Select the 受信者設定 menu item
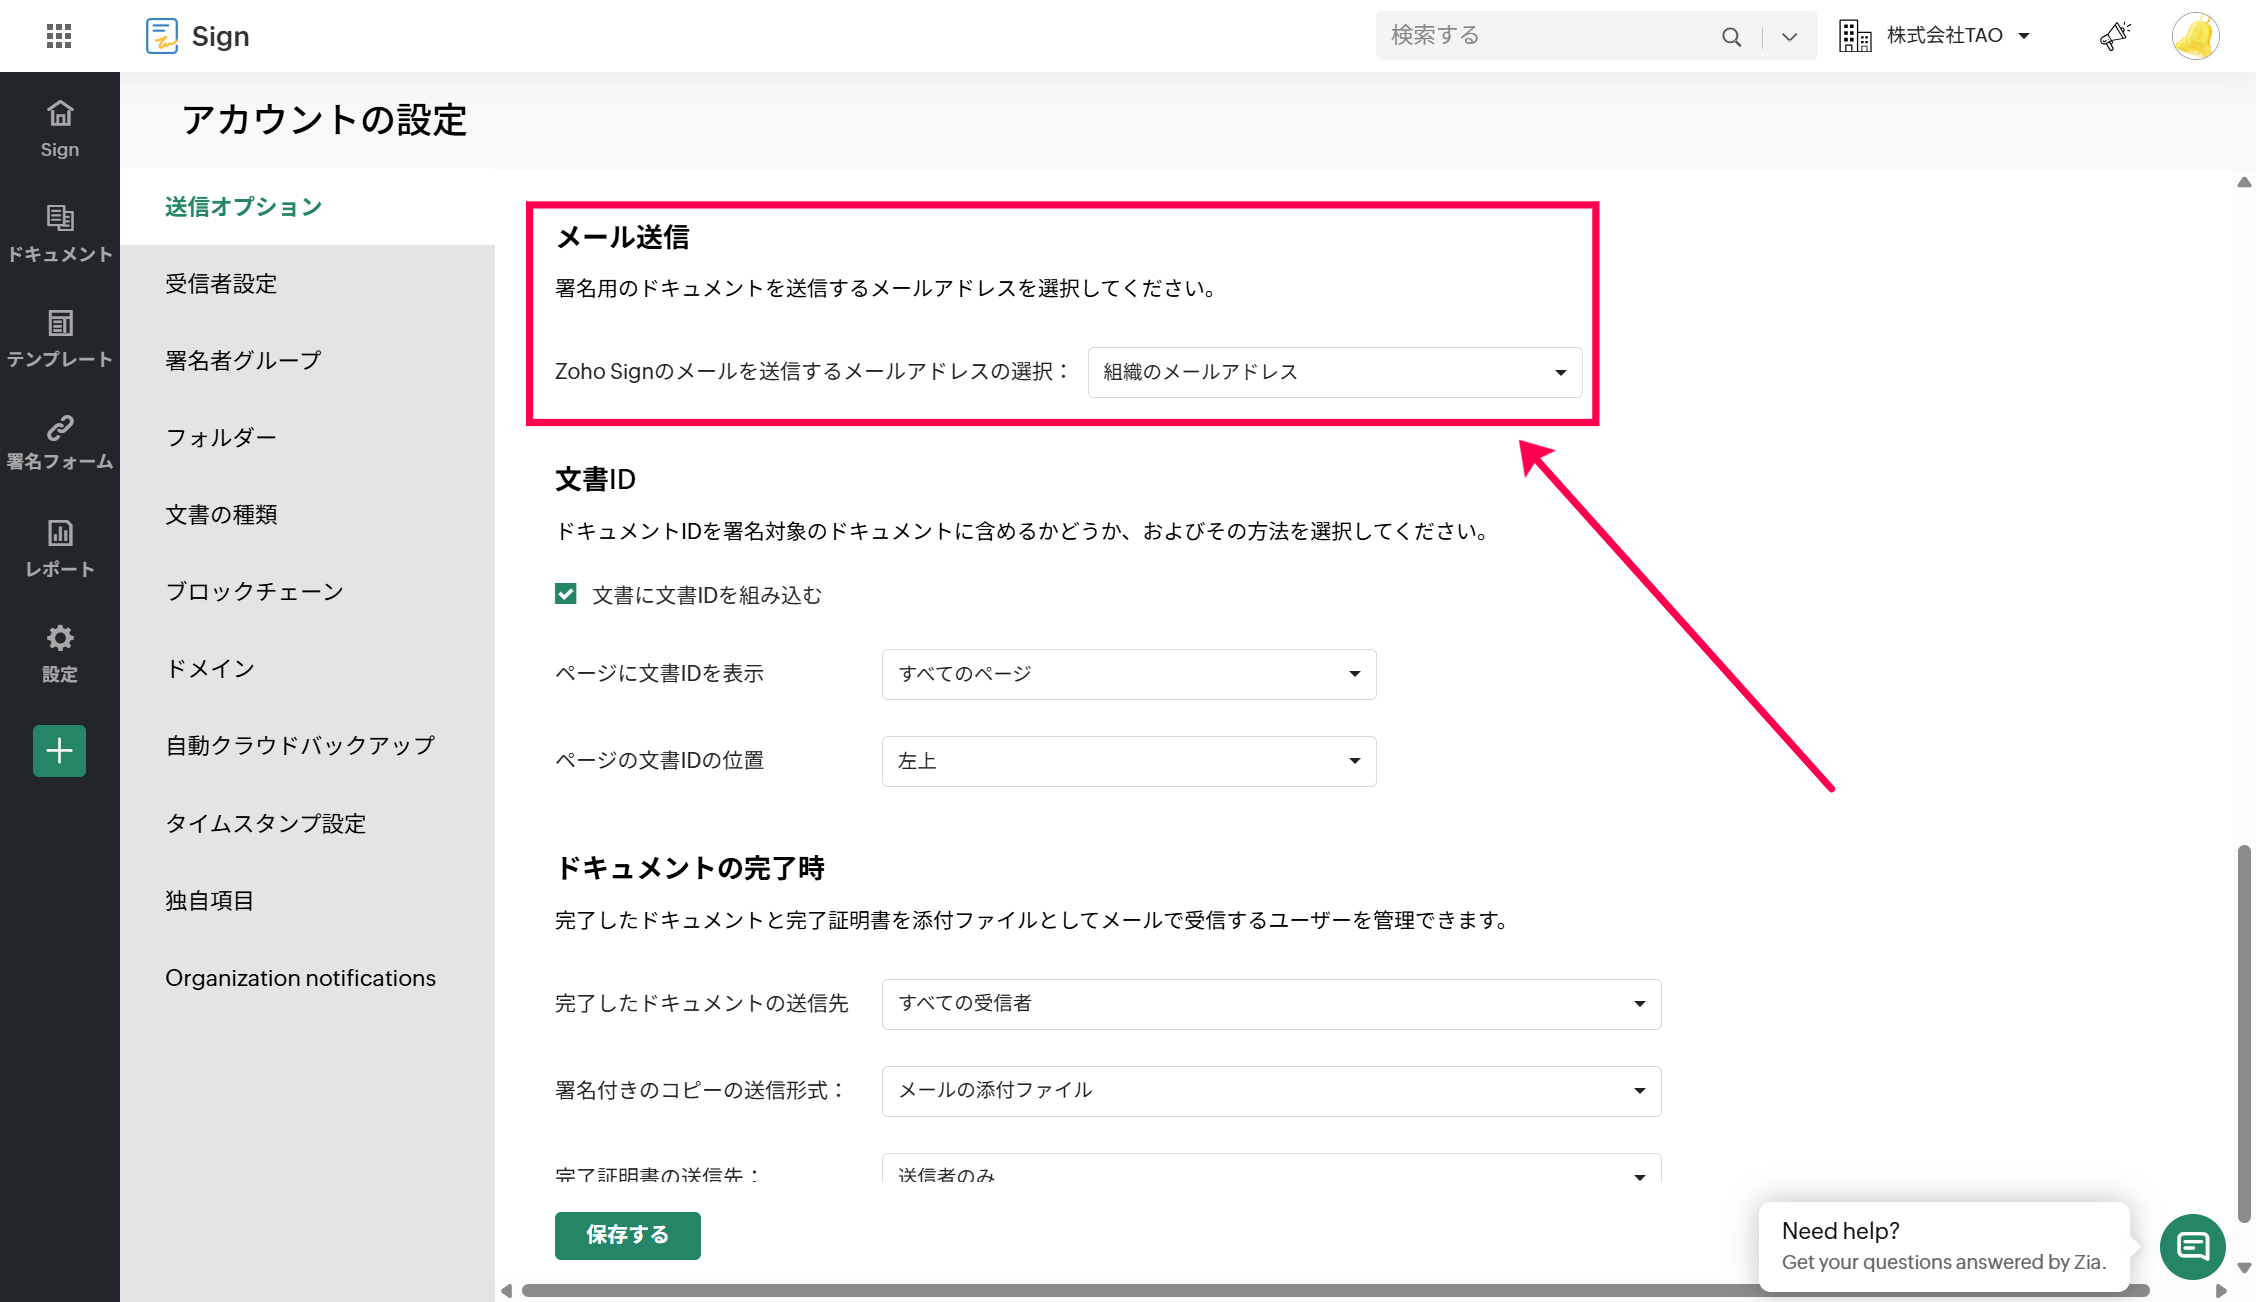Viewport: 2256px width, 1302px height. tap(221, 284)
